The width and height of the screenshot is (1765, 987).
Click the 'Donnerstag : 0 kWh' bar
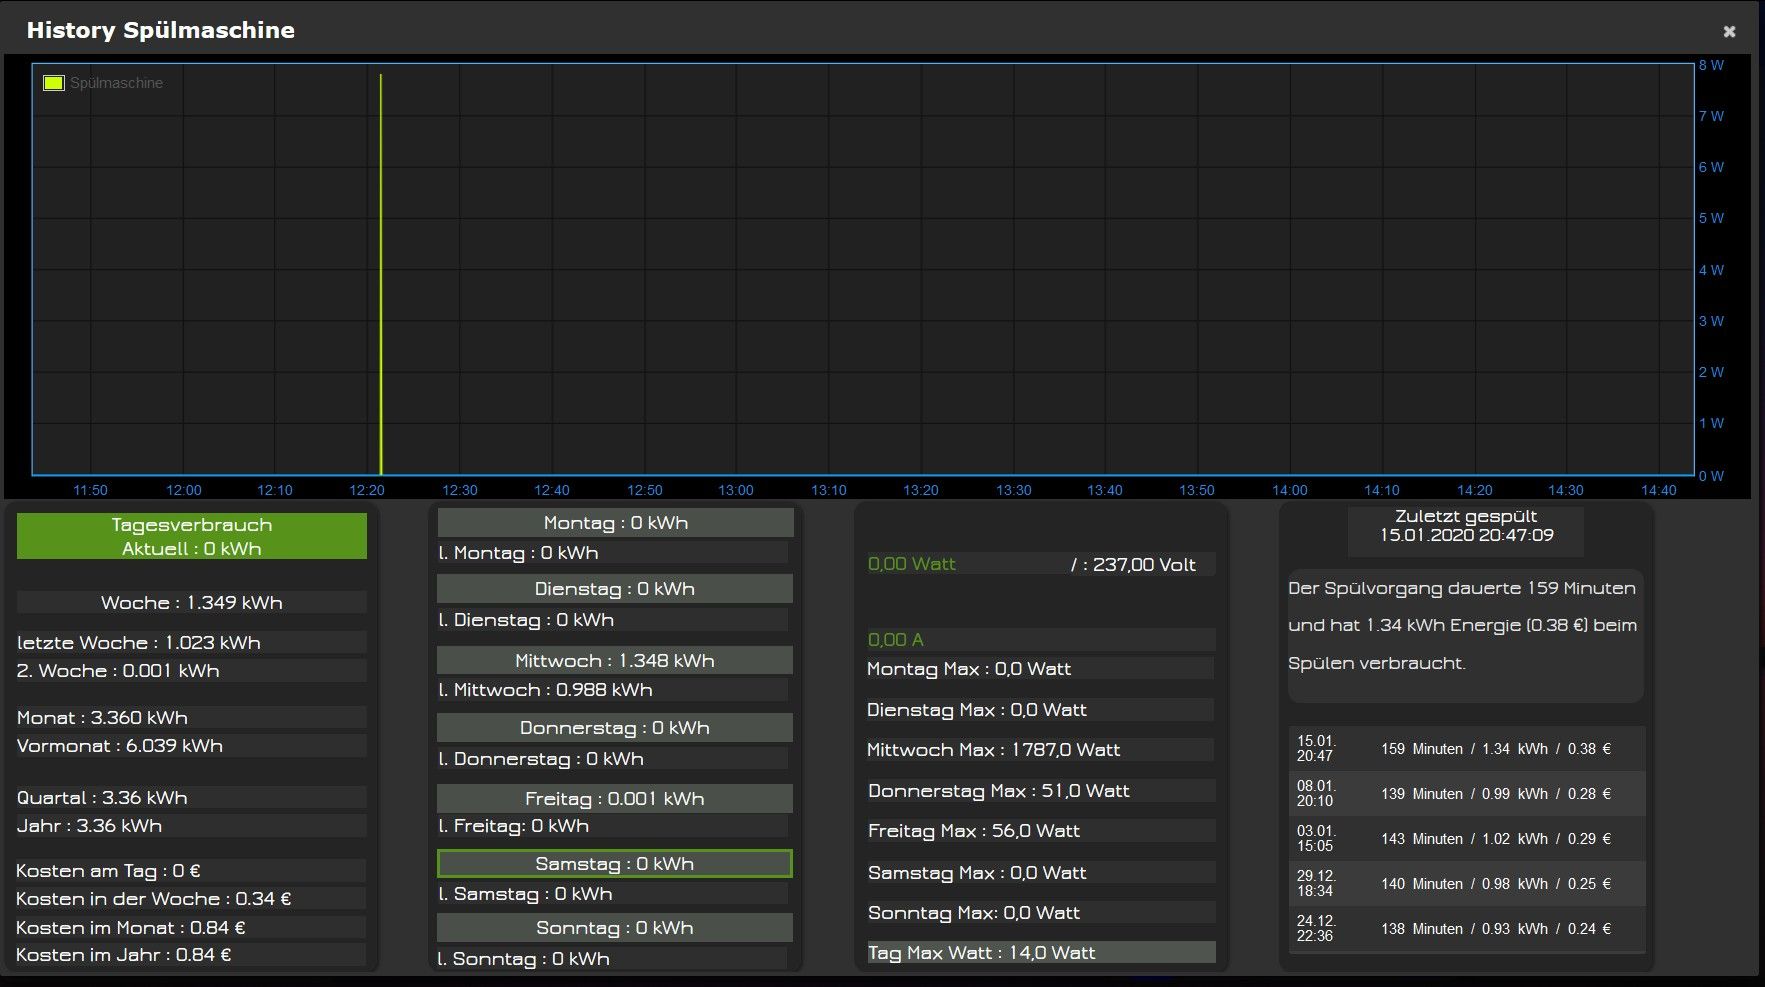(x=615, y=727)
